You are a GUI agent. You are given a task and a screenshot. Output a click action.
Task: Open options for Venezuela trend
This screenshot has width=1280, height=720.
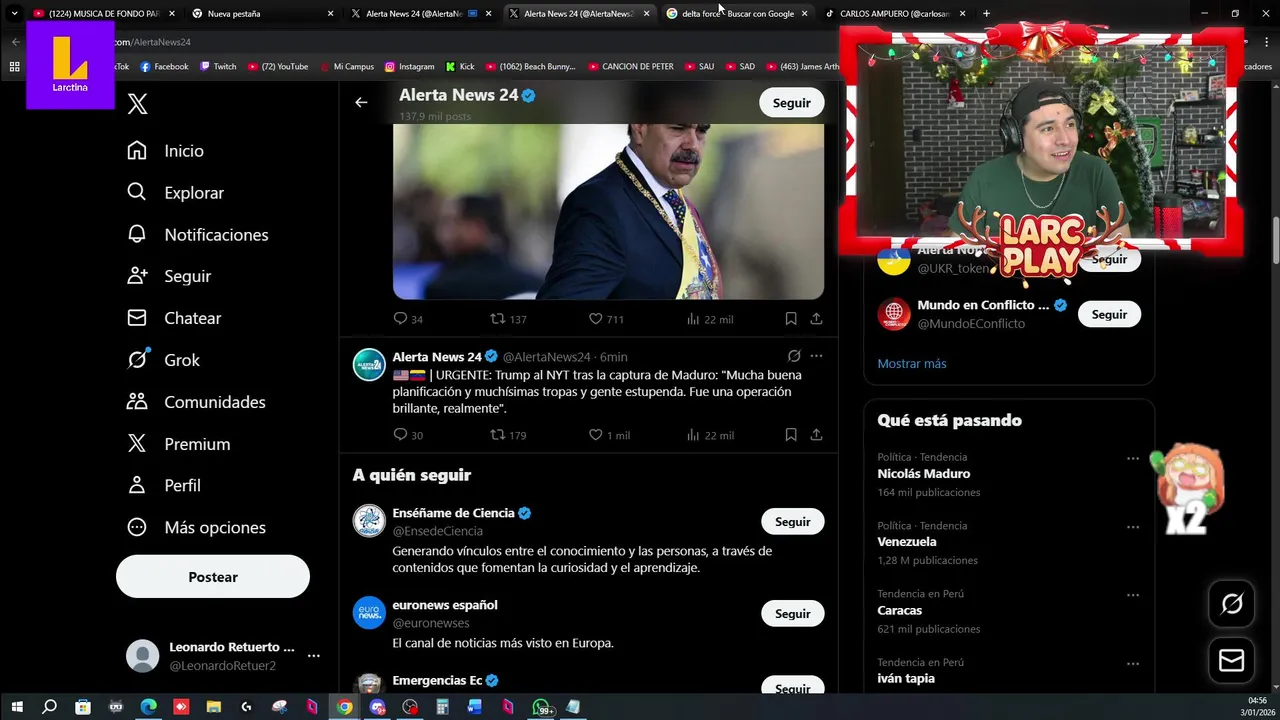pyautogui.click(x=1133, y=526)
